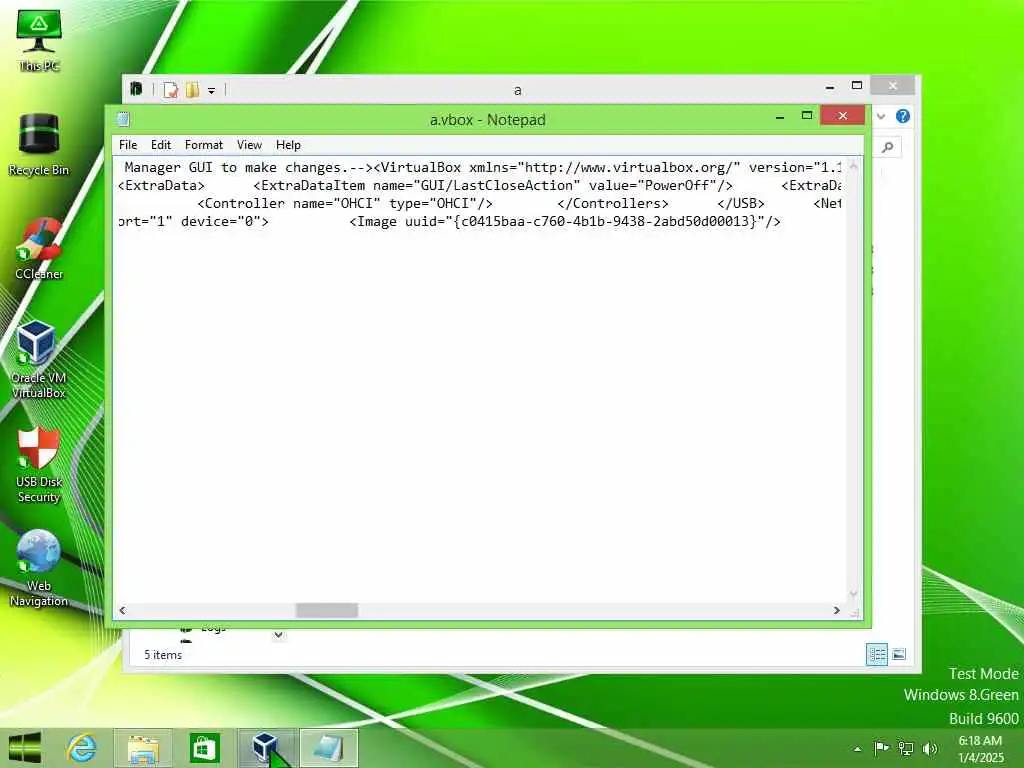
Task: Maximize the Notepad window
Action: [807, 116]
